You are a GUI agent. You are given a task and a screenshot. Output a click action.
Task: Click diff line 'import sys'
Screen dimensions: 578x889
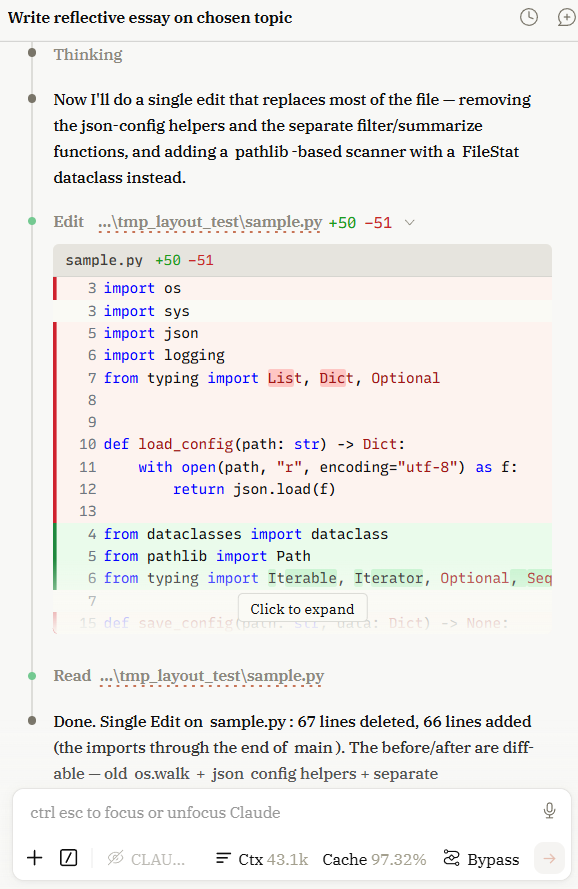coord(302,311)
